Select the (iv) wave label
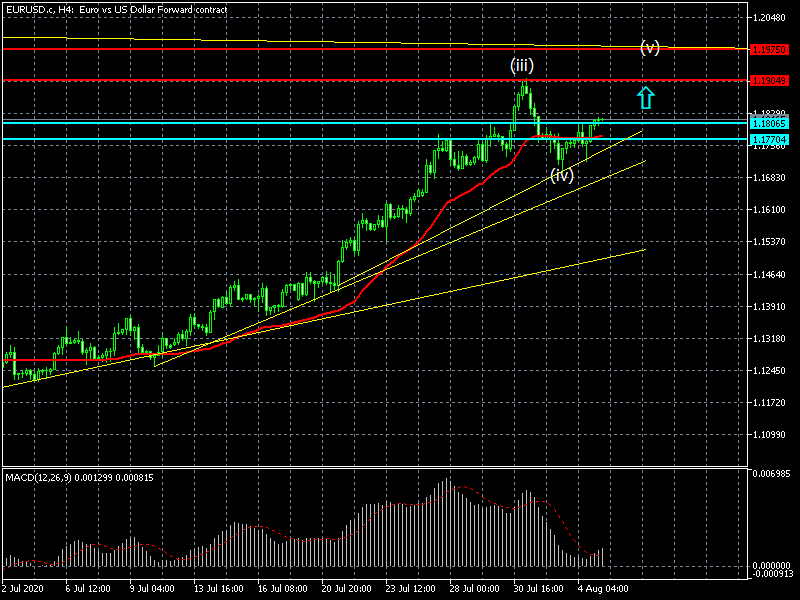Viewport: 800px width, 600px height. click(x=562, y=175)
